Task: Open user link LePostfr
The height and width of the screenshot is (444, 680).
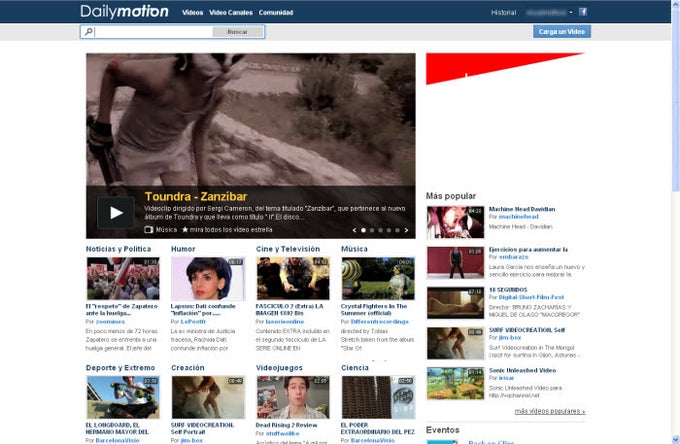Action: point(193,322)
